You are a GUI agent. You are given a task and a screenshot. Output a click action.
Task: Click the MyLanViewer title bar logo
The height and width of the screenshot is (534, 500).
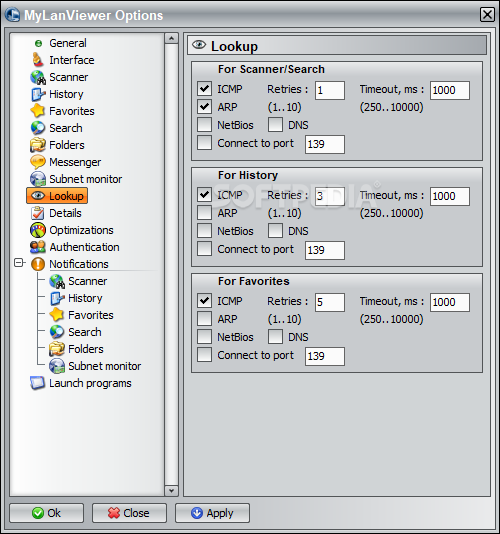tap(13, 15)
